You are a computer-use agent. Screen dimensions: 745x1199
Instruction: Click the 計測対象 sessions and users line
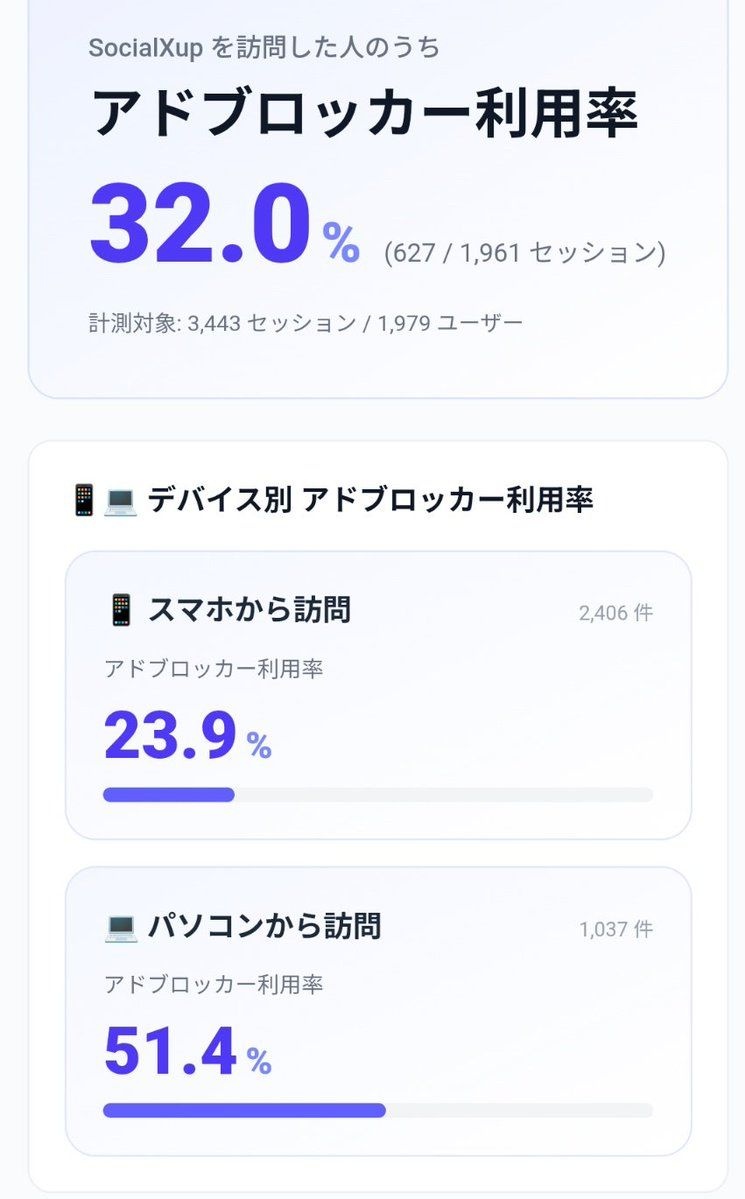pos(305,324)
